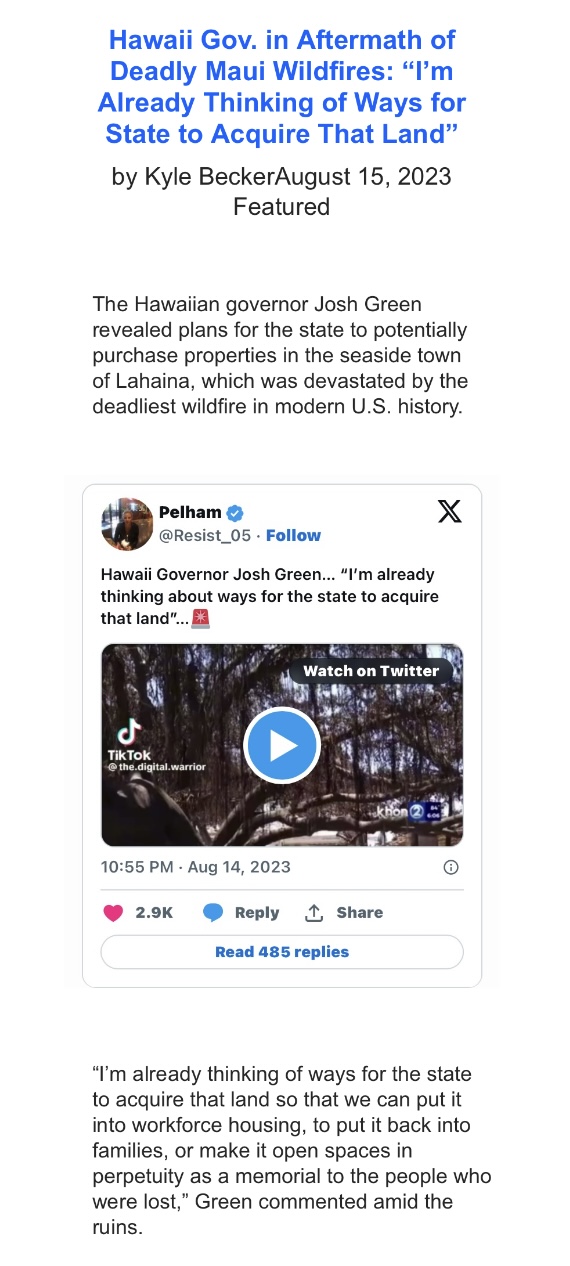Click the tweet timestamp Aug 14, 2023
This screenshot has width=570, height=1266.
tap(196, 867)
